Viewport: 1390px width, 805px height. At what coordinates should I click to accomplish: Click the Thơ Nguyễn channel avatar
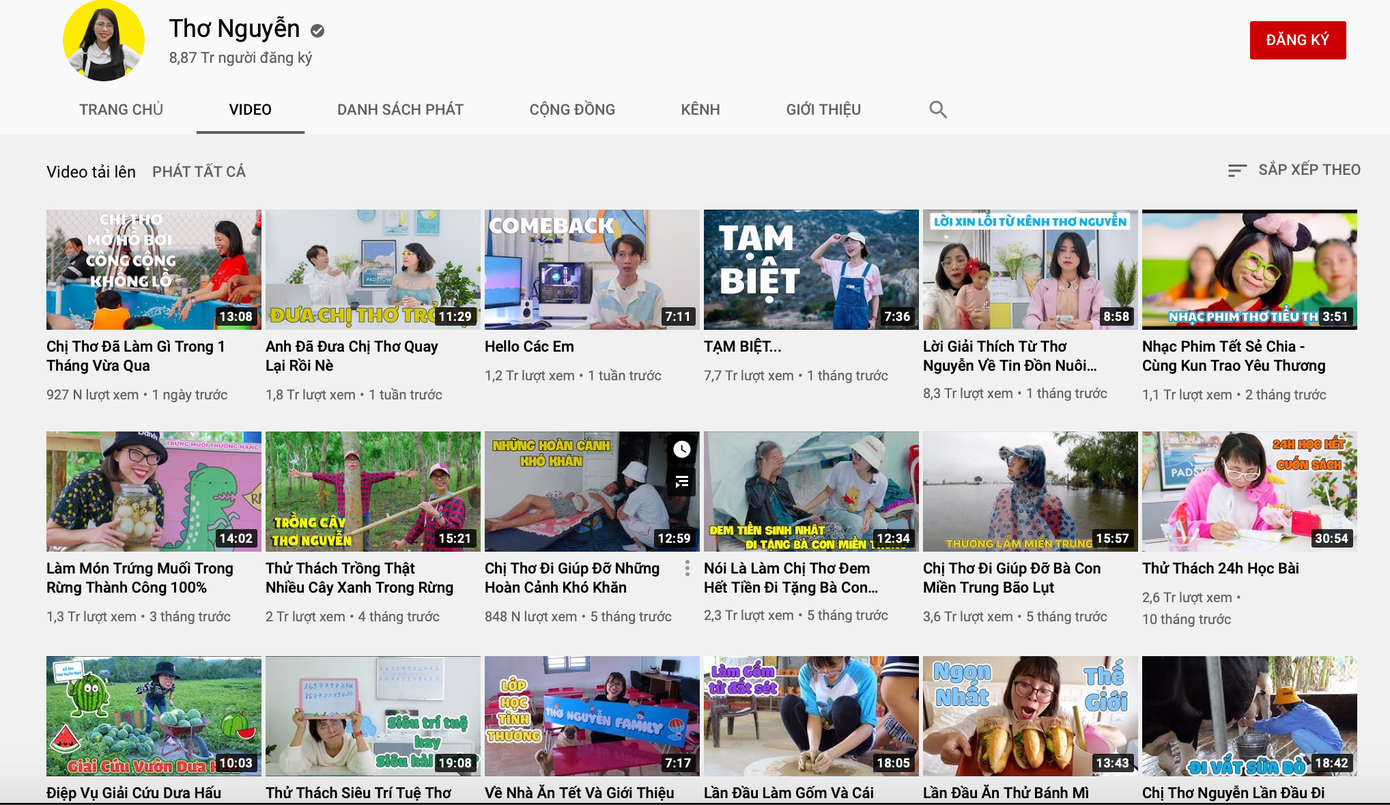click(x=104, y=41)
